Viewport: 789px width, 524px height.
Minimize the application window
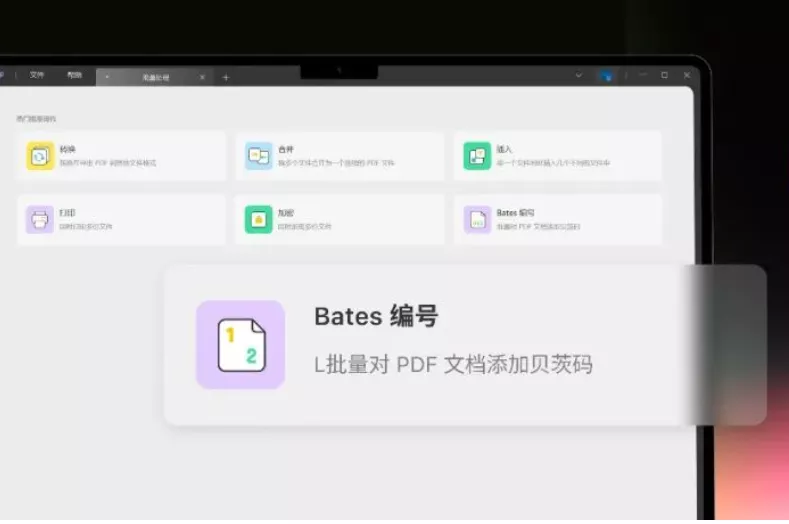pyautogui.click(x=643, y=75)
